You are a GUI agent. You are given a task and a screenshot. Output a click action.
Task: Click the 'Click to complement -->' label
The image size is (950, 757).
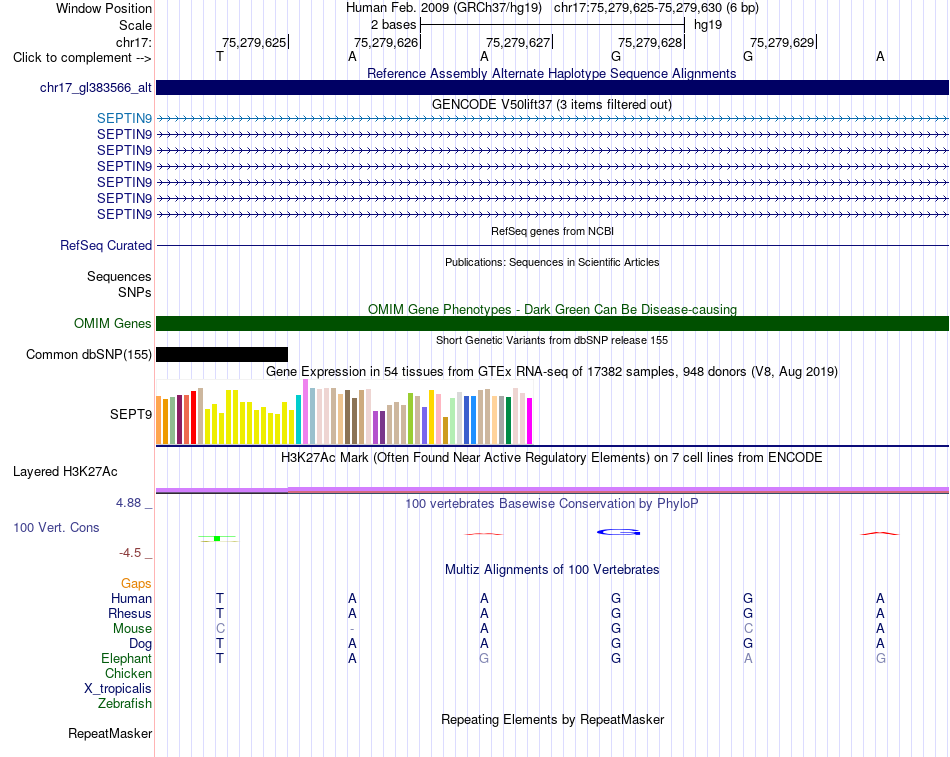[82, 58]
